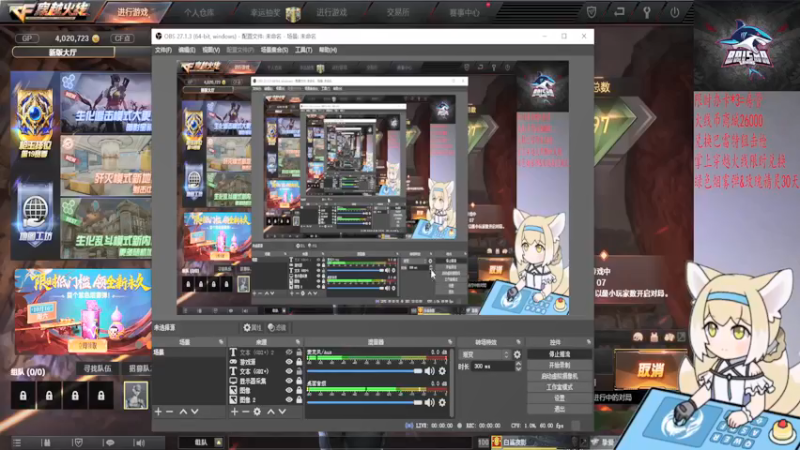Image resolution: width=800 pixels, height=450 pixels.
Task: Mute the 麦克风/Aux audio channel
Action: click(x=430, y=371)
